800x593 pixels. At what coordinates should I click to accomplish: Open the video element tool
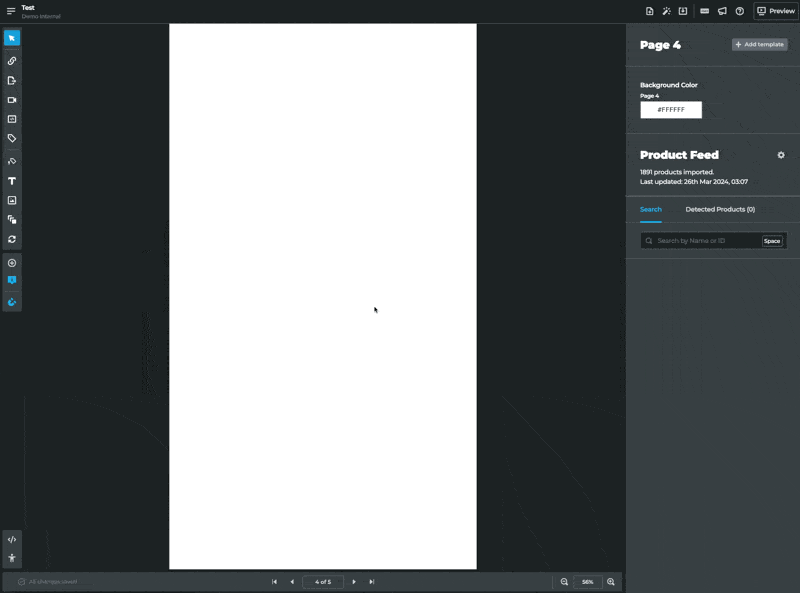coord(12,99)
